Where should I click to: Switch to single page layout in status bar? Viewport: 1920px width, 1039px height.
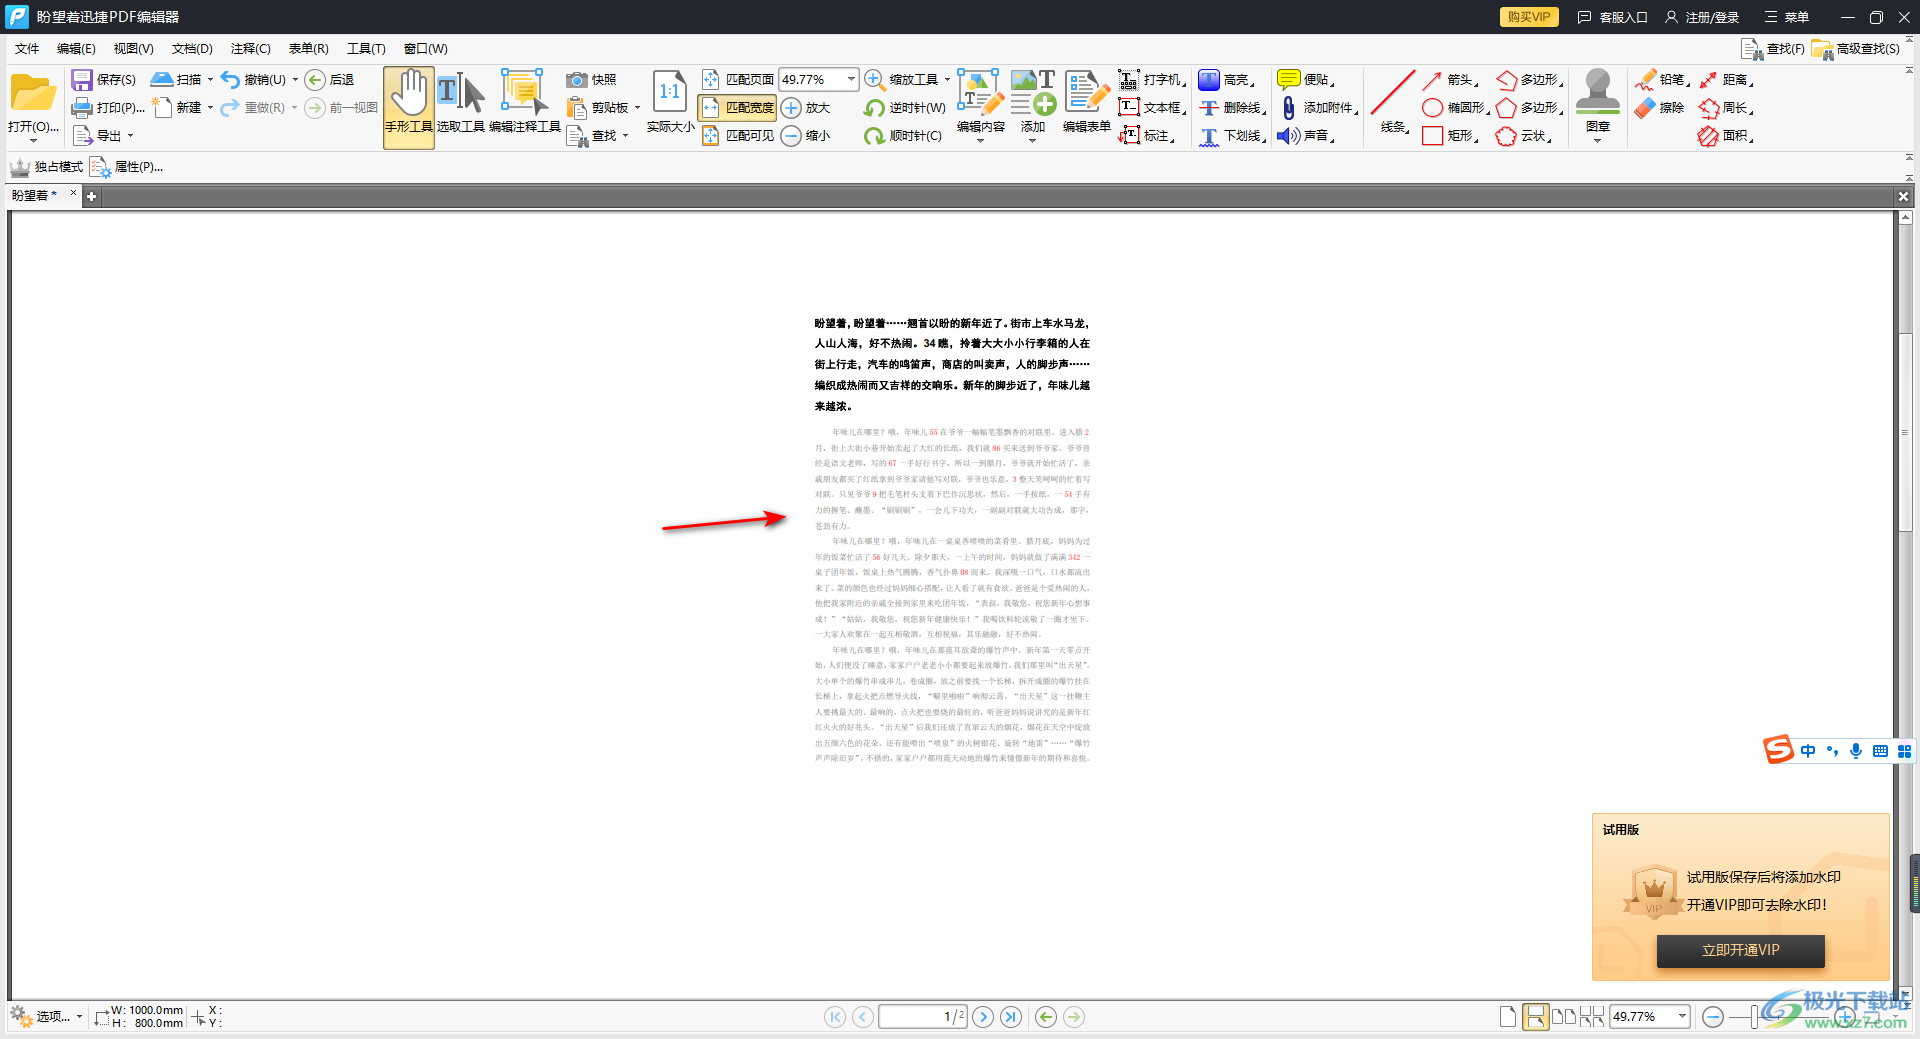1508,1017
